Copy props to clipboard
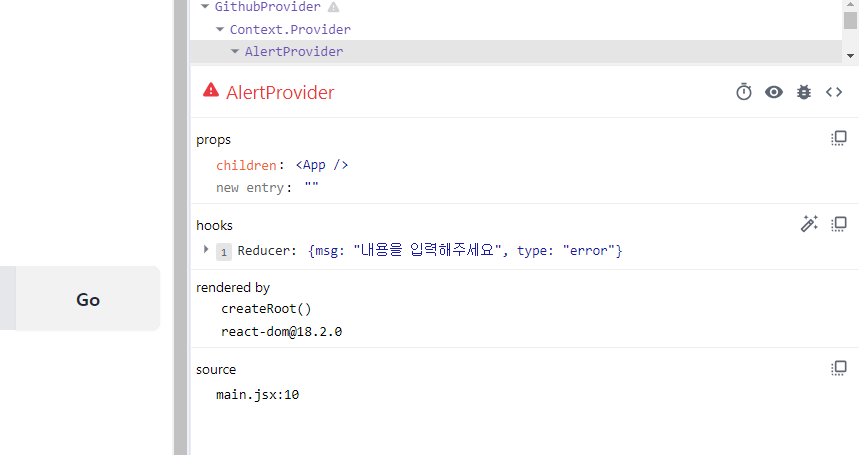 point(839,138)
